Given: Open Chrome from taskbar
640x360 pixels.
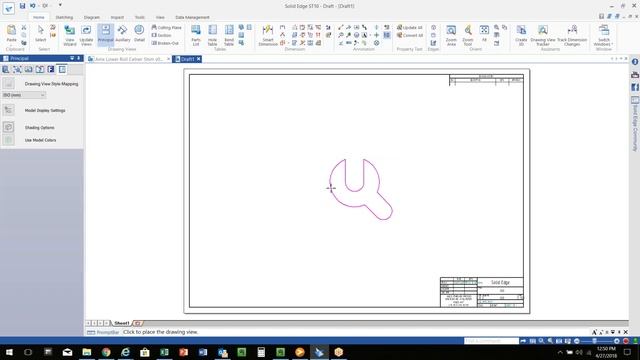Looking at the screenshot, I should tap(106, 352).
